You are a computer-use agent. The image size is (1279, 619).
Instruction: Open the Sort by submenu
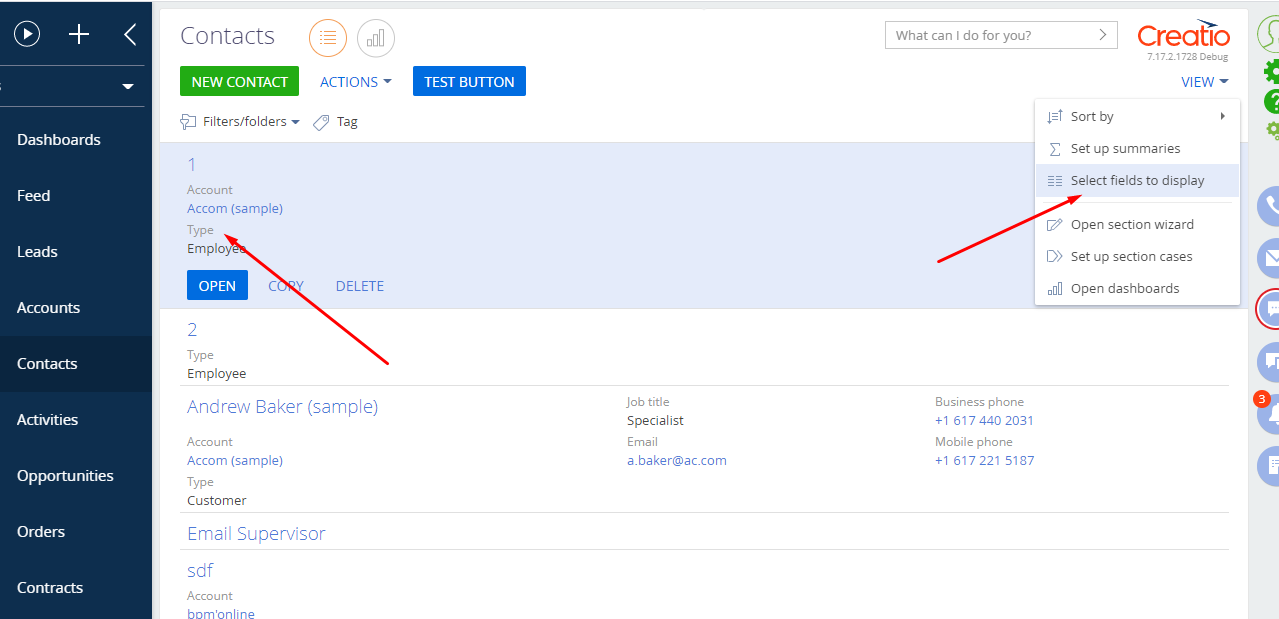[x=1137, y=116]
